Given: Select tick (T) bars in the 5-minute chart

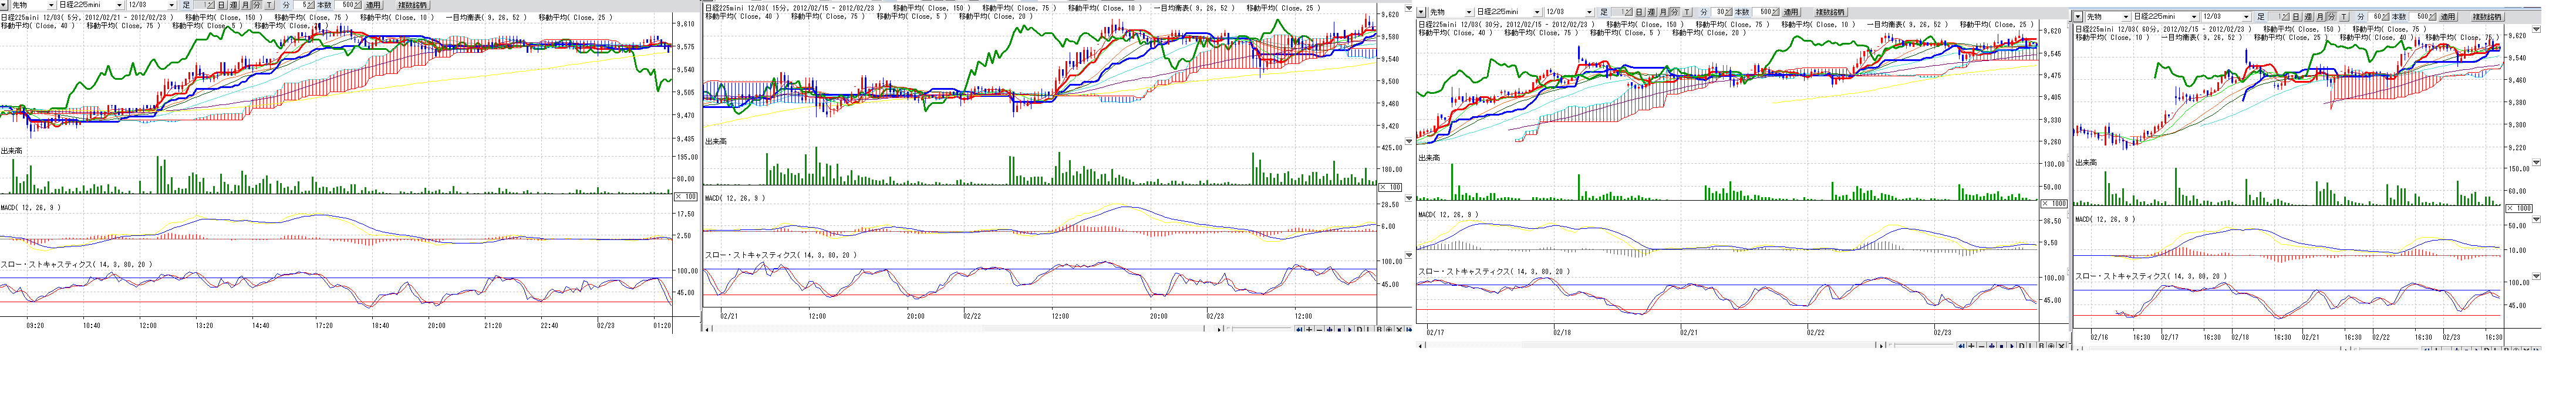Looking at the screenshot, I should point(270,5).
